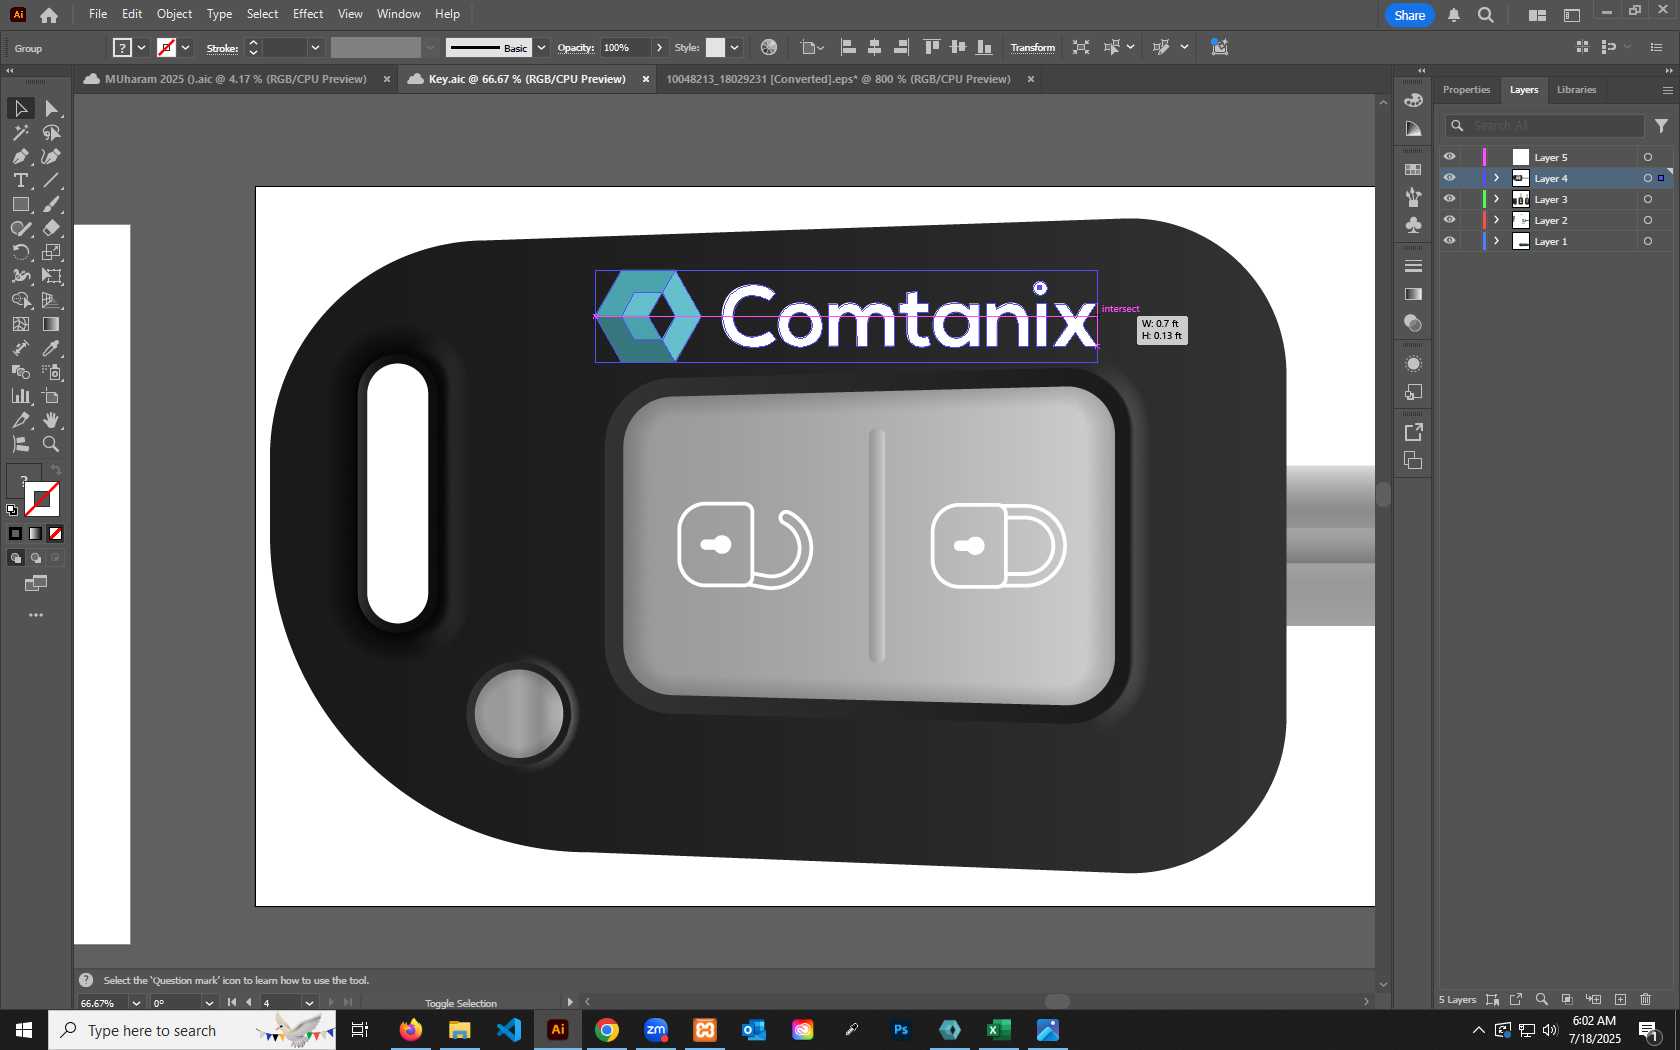Open the Basic brush definition dropdown

(x=541, y=47)
